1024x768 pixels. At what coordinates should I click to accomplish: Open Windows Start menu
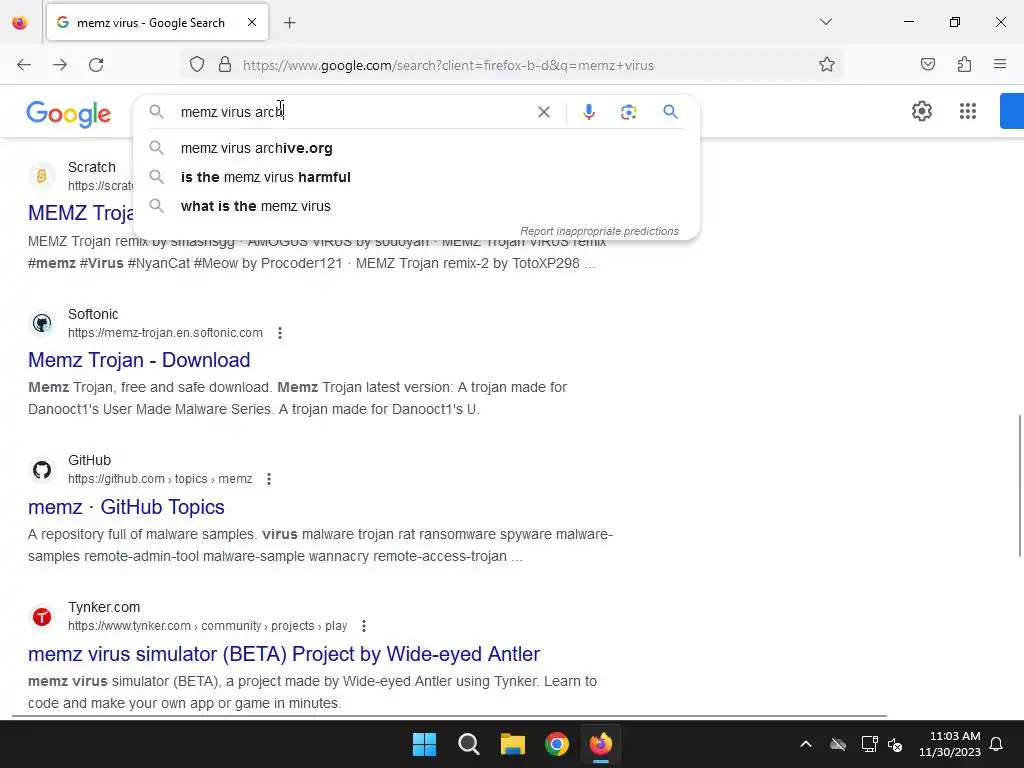pos(424,744)
